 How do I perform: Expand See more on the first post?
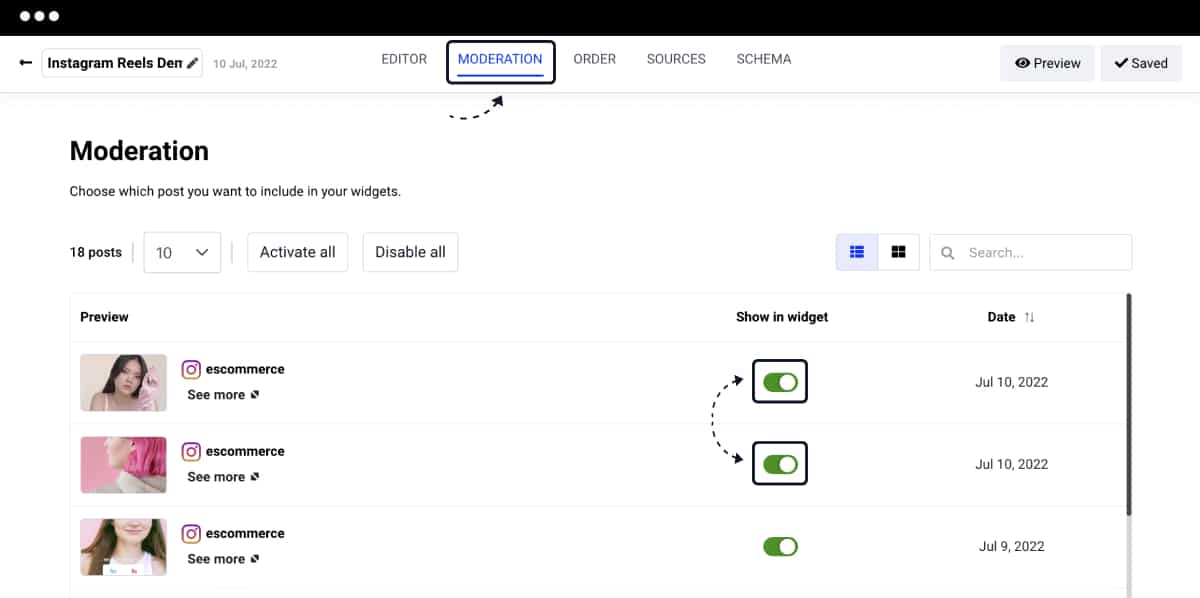(x=222, y=395)
